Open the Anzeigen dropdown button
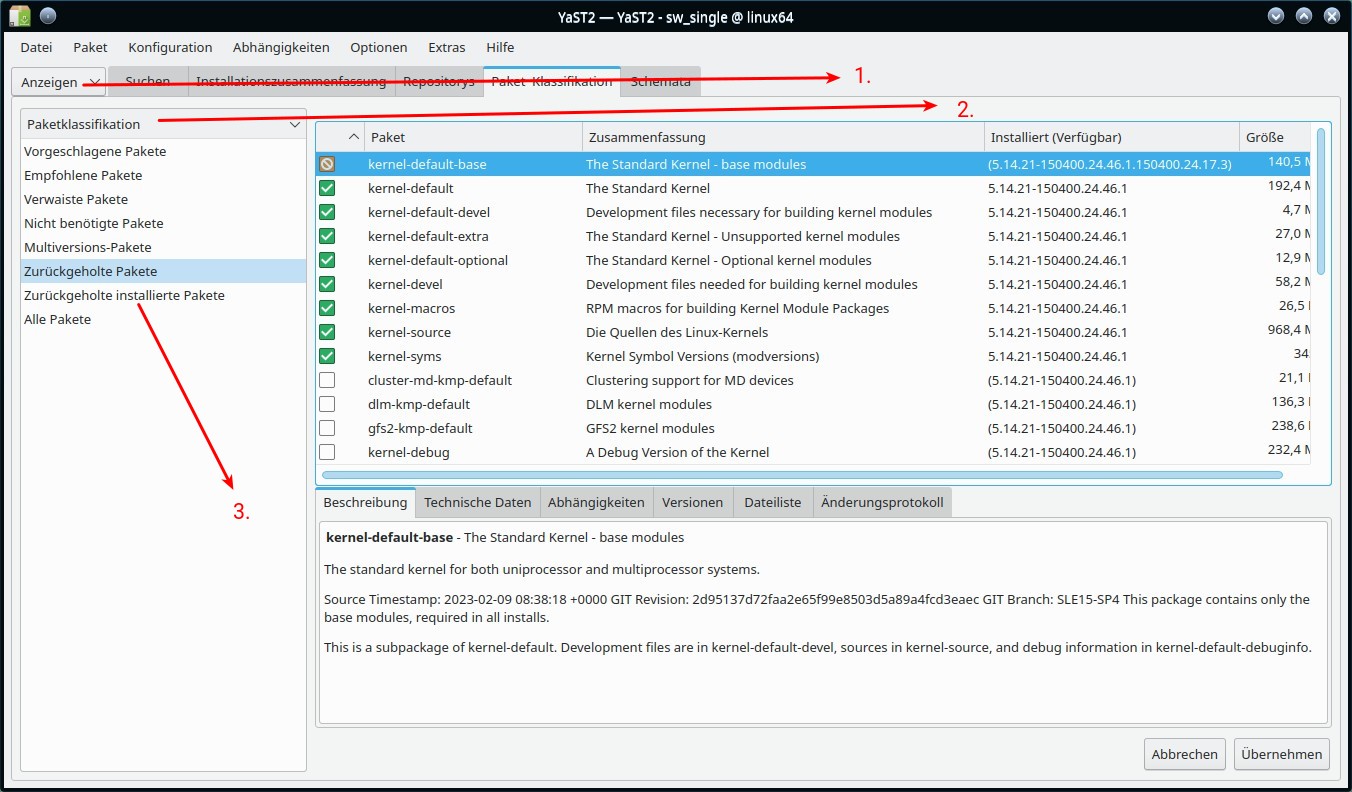The height and width of the screenshot is (792, 1352). pyautogui.click(x=59, y=82)
